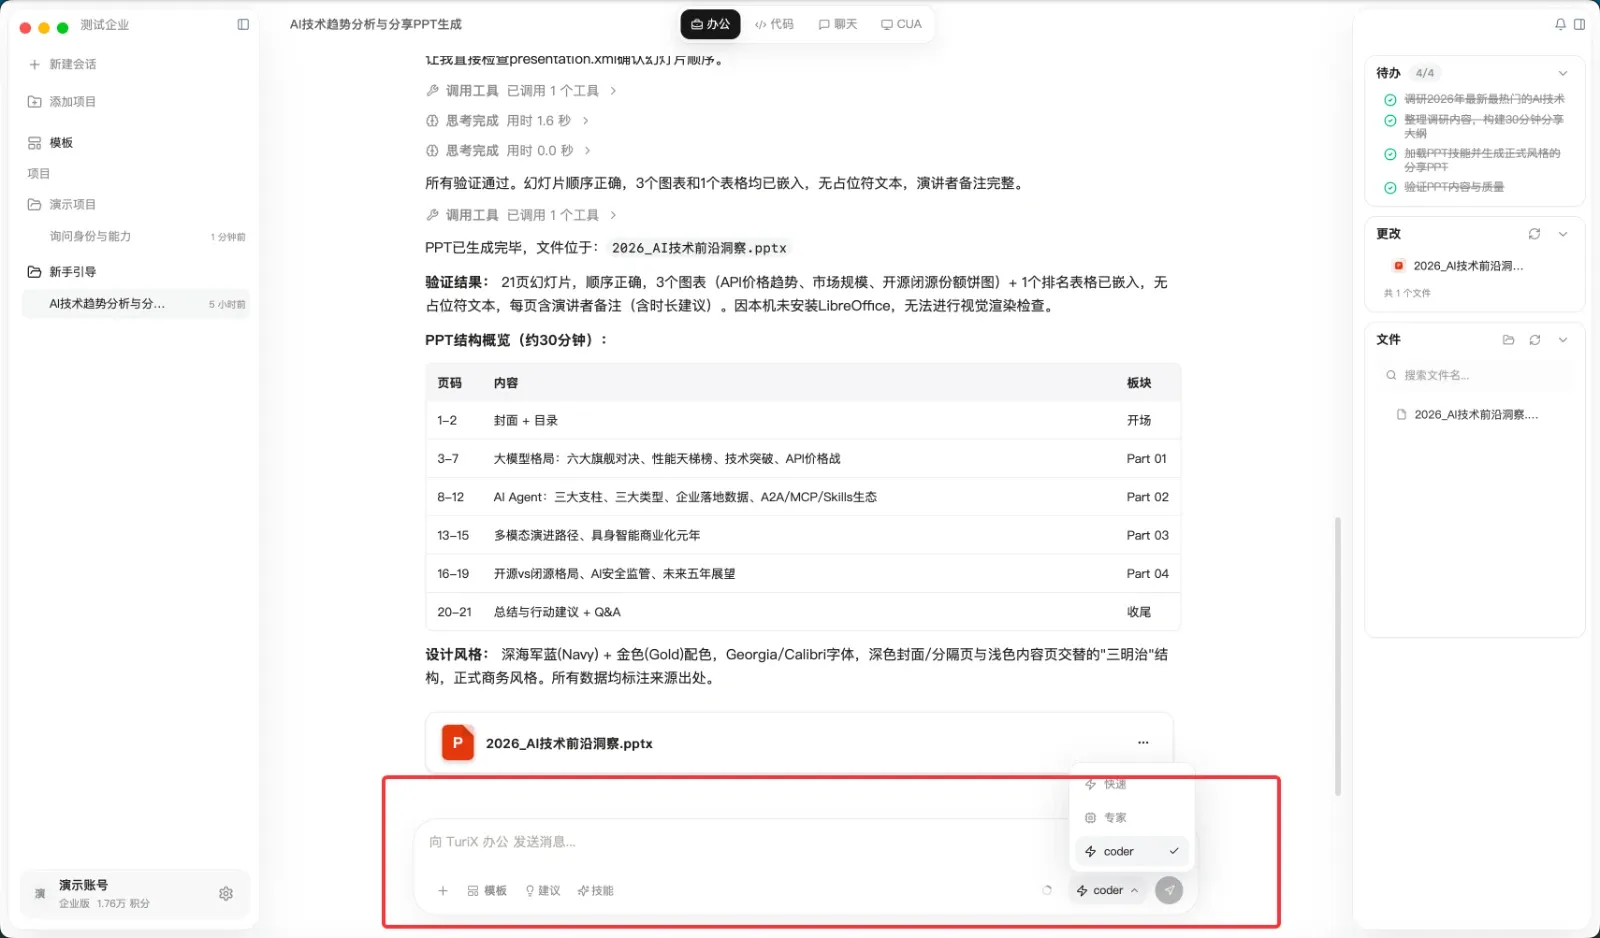
Task: Click the 搜索文件名 search field
Action: tap(1475, 376)
